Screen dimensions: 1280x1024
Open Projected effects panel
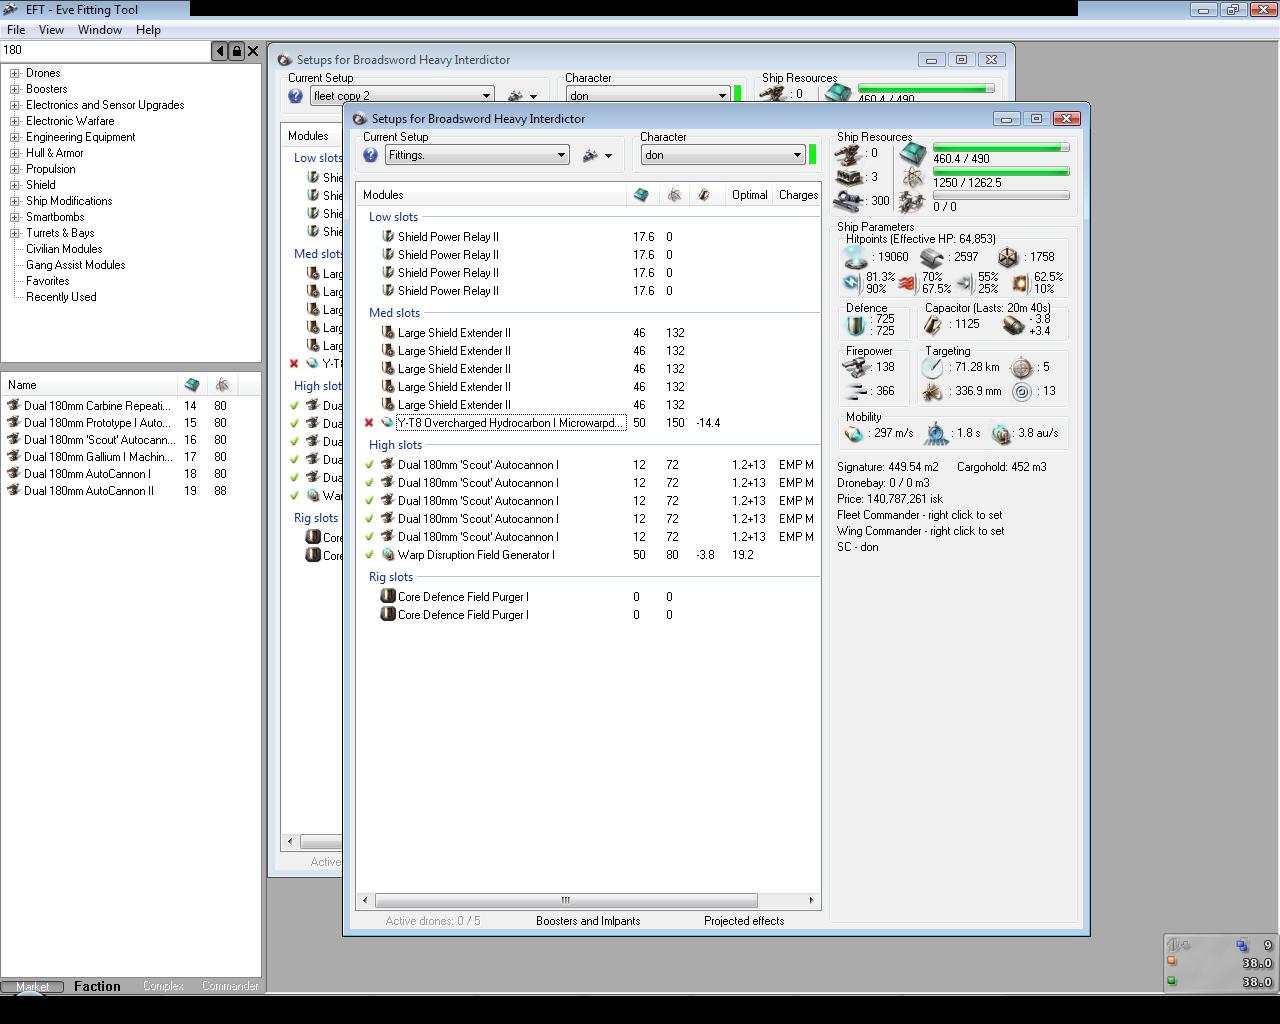click(x=744, y=921)
